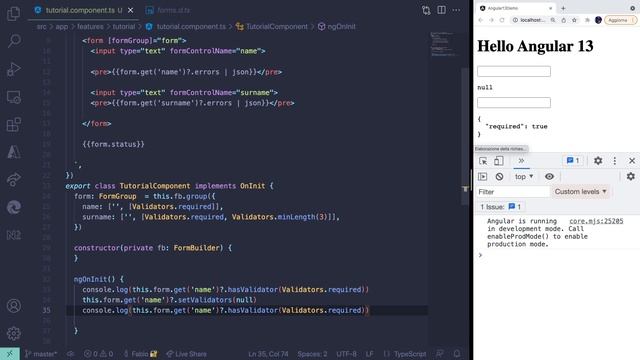
Task: Change language mode TypeScript
Action: click(410, 353)
